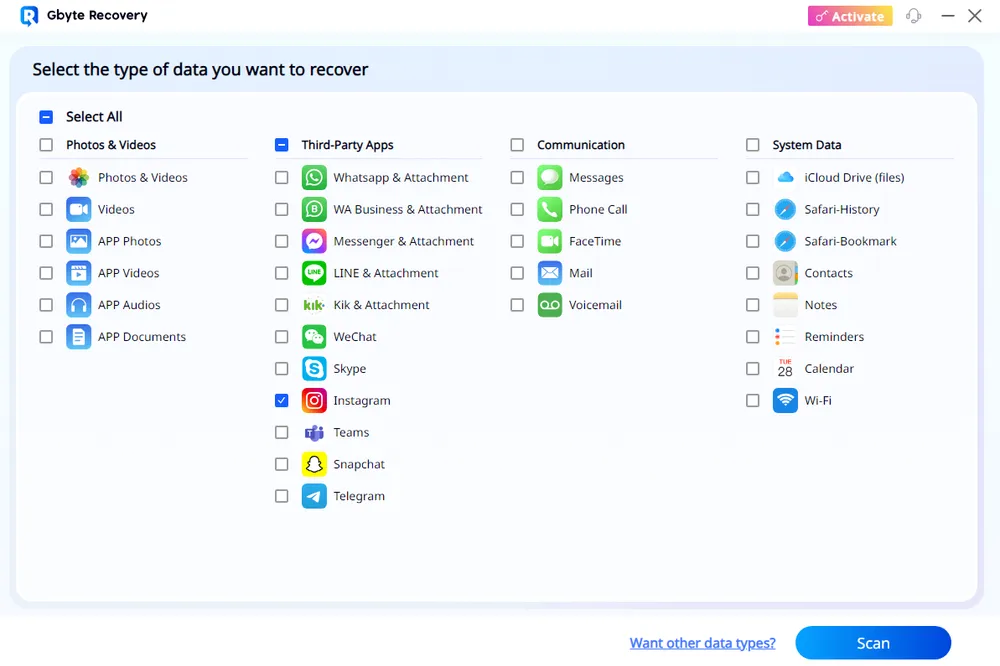Click the APP Documents icon

tap(78, 337)
